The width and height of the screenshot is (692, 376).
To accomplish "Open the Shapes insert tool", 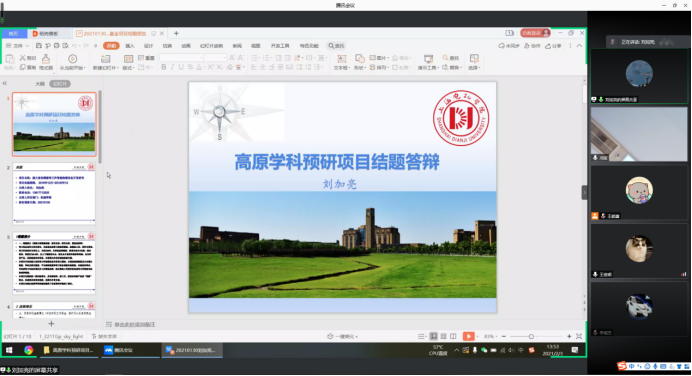I will 359,62.
